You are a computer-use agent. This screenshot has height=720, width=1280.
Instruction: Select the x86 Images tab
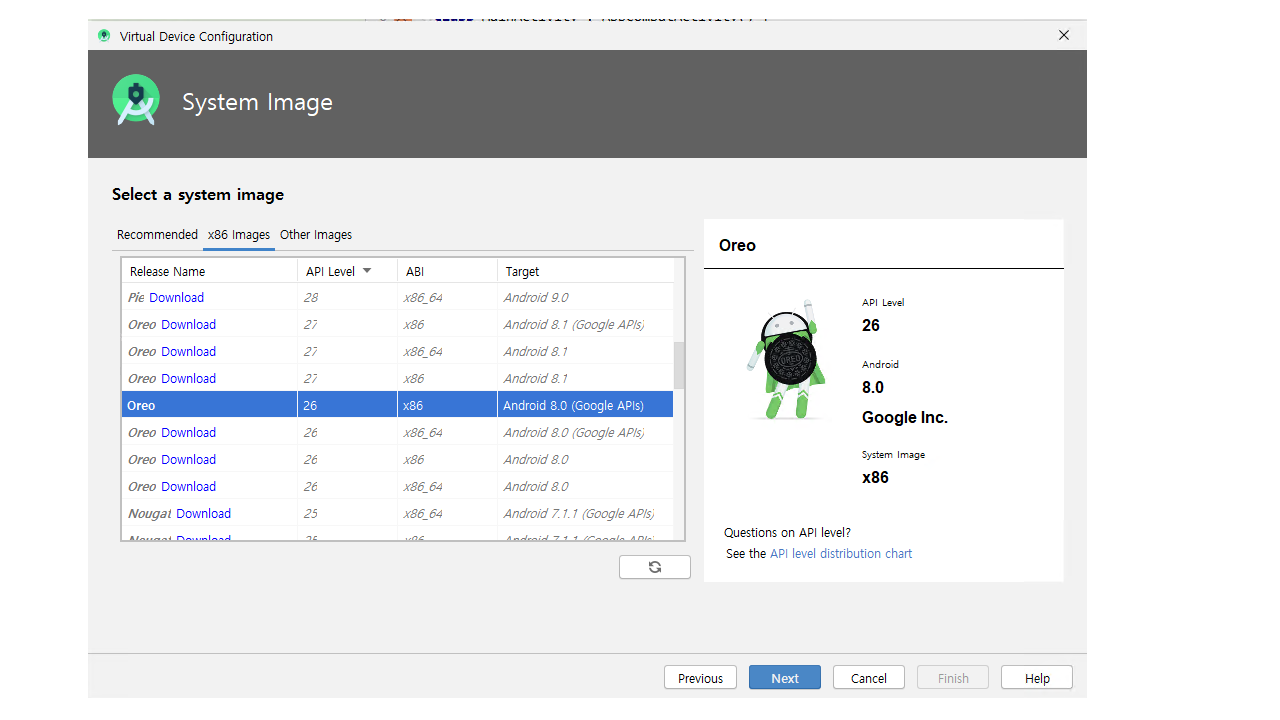(239, 235)
